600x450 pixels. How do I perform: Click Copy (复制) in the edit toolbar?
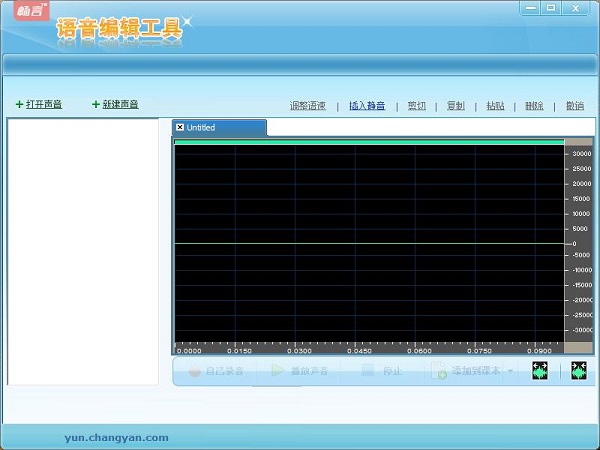[x=455, y=106]
